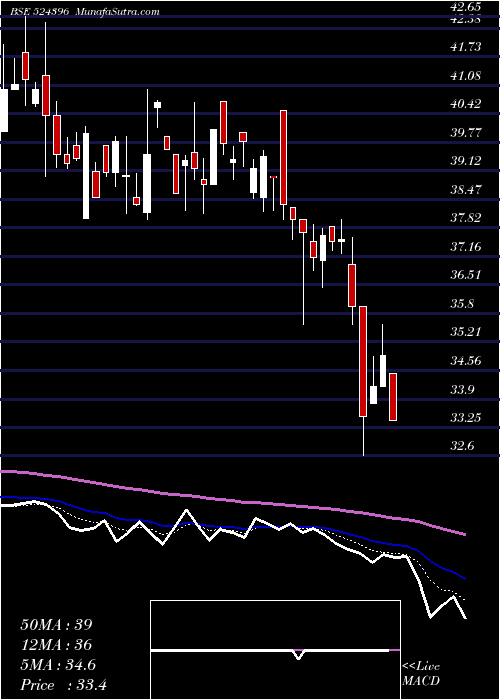Click the 37.16 price axis label

point(465,246)
